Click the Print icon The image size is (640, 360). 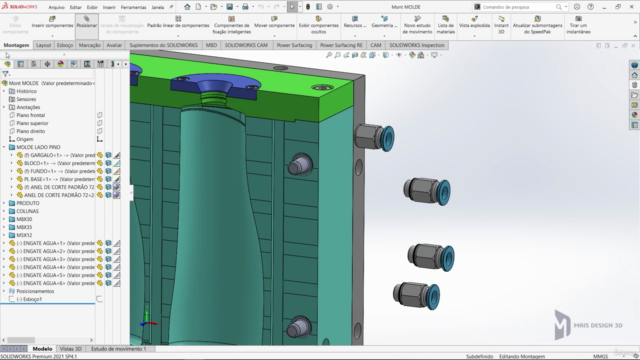pos(245,7)
